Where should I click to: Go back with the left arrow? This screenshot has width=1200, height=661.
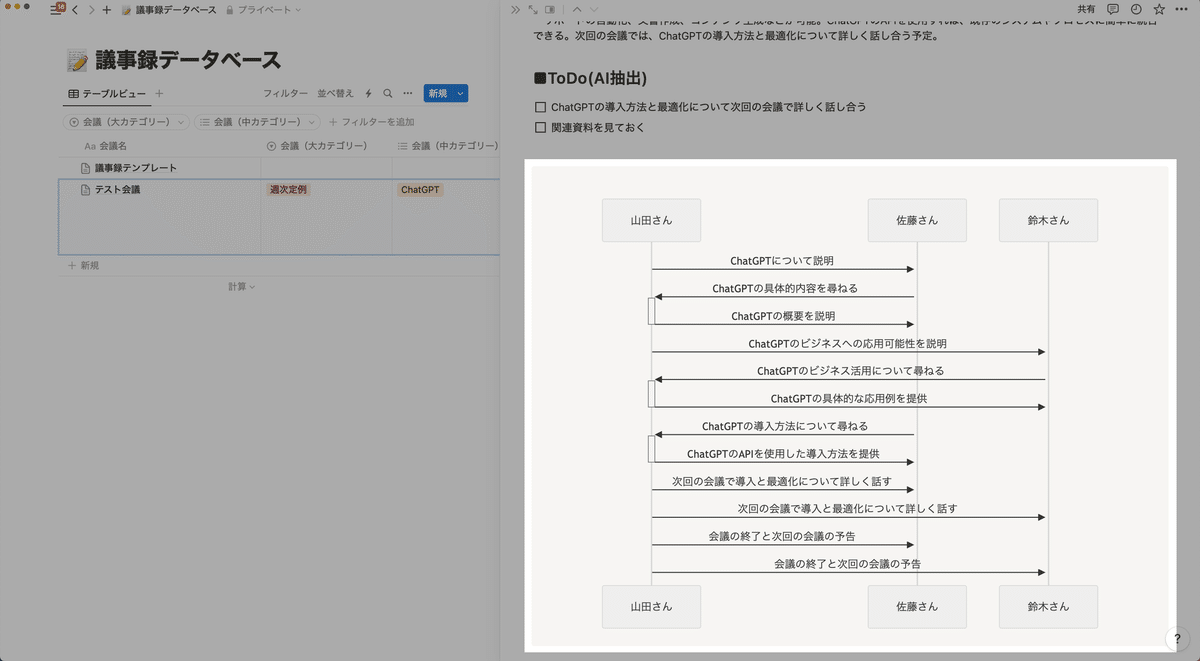pos(76,10)
